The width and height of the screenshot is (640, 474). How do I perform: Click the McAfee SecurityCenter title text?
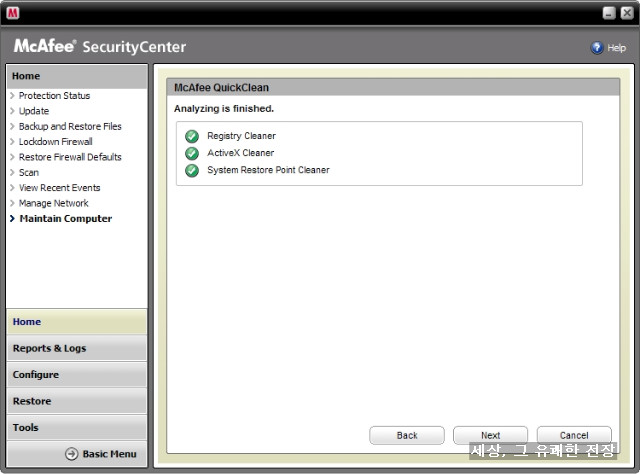tap(100, 46)
